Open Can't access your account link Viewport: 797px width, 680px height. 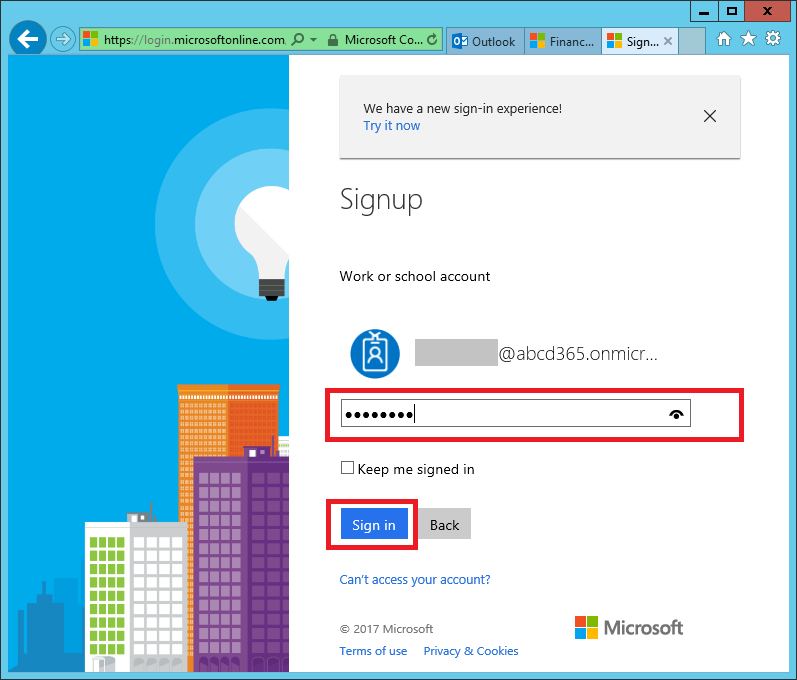click(x=415, y=579)
